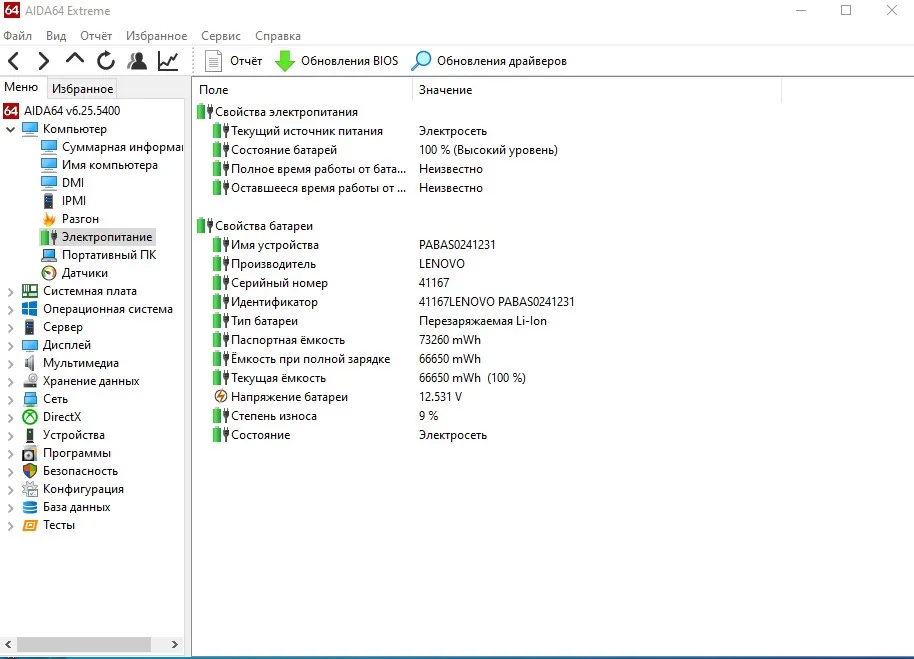Expand the Сеть branch arrow
The width and height of the screenshot is (914, 659).
pyautogui.click(x=10, y=400)
